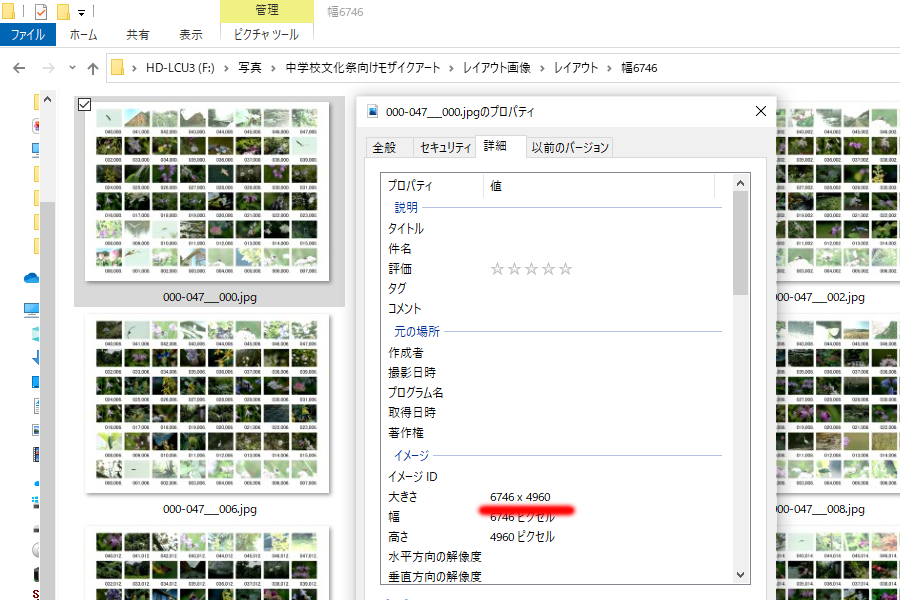Viewport: 900px width, 600px height.
Task: Switch to the セキュリティ tab in the dialog
Action: (x=445, y=148)
